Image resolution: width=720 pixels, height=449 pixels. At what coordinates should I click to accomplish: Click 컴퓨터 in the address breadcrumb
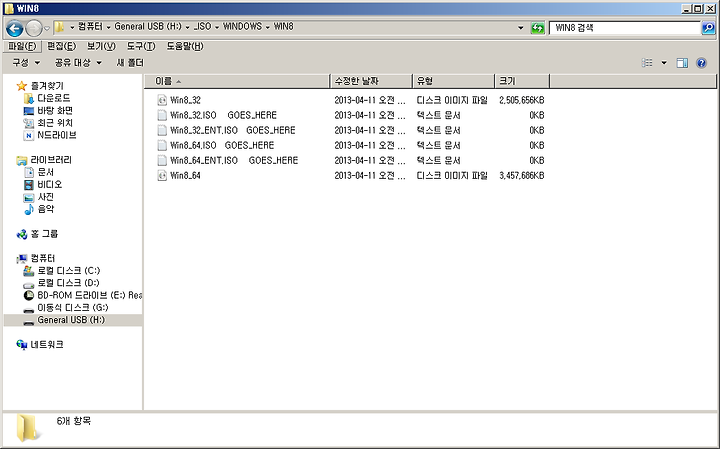[90, 27]
